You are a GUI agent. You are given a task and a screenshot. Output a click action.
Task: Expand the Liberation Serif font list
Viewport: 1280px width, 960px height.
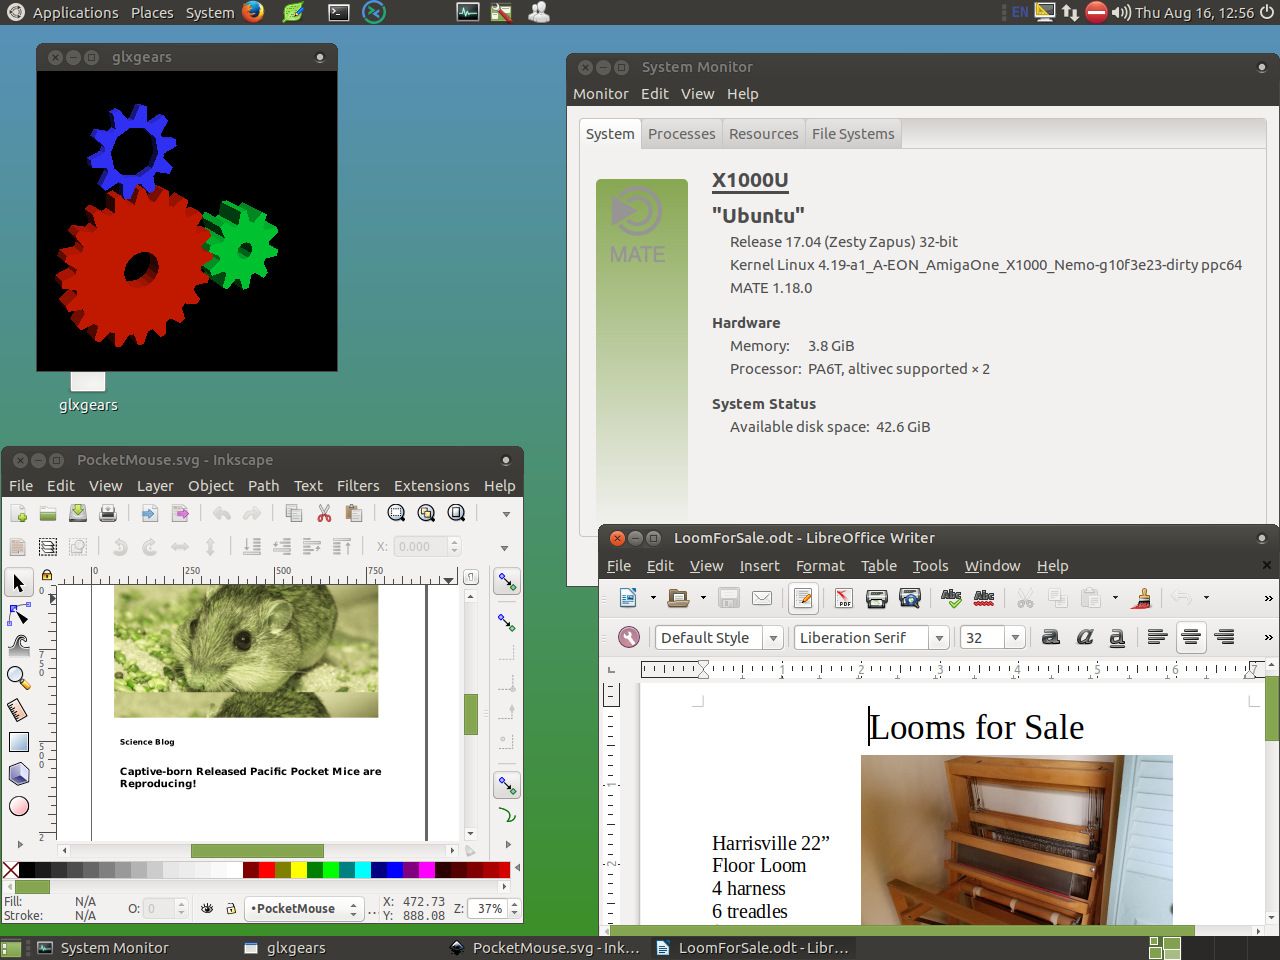[939, 637]
